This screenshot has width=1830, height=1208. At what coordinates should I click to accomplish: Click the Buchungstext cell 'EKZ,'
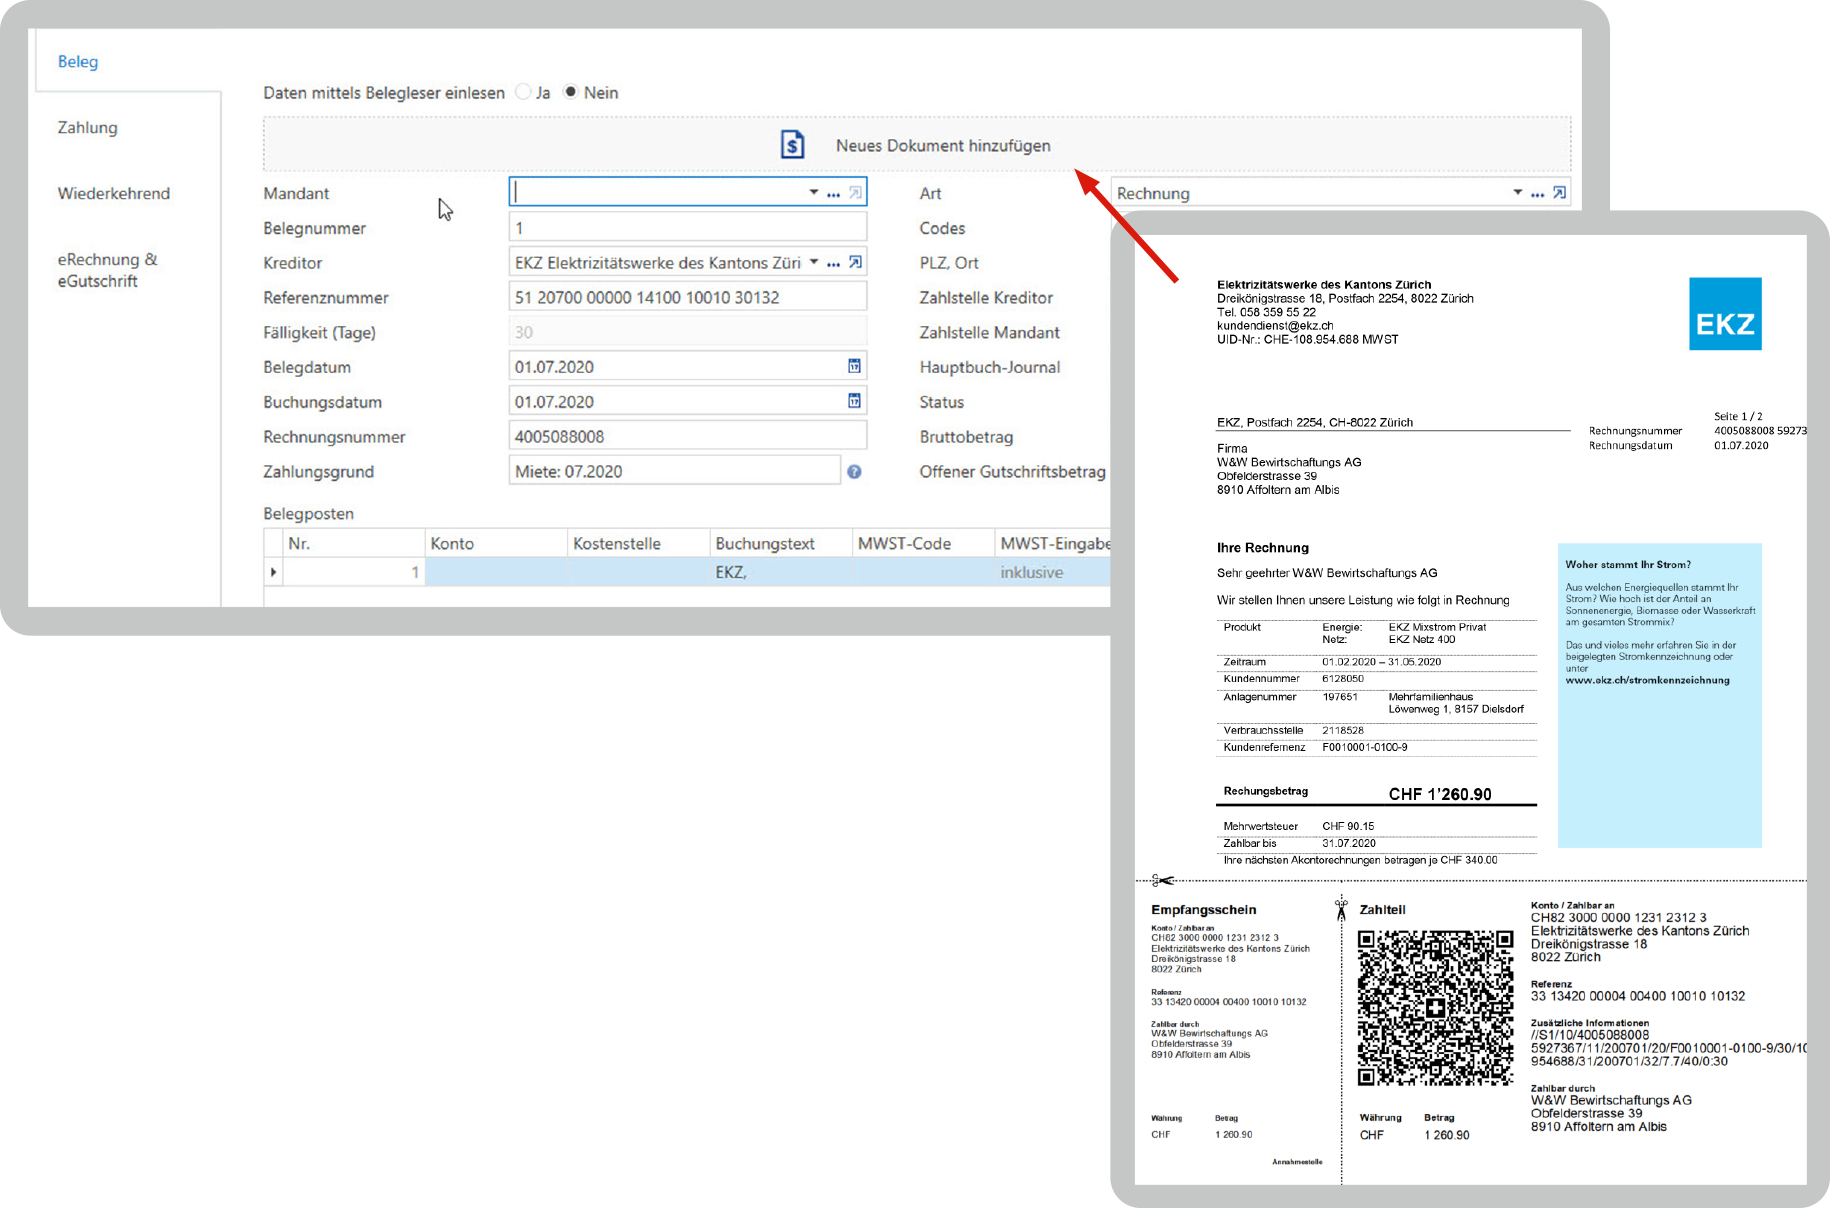pos(781,572)
